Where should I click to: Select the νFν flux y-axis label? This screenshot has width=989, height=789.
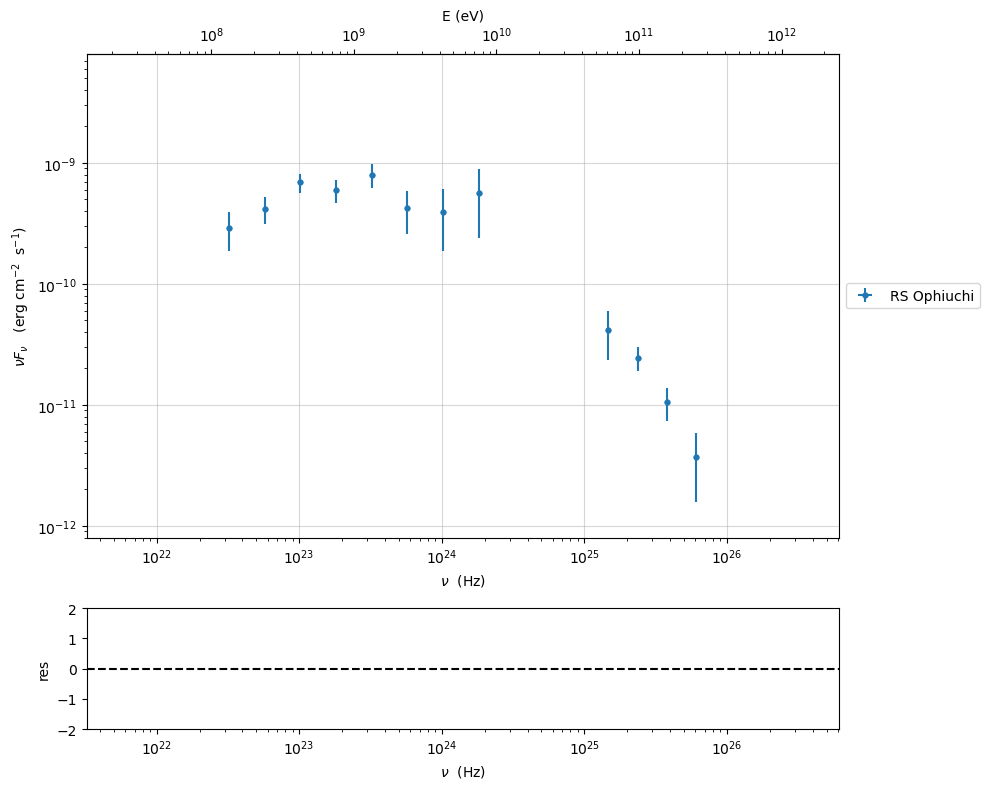(19, 296)
